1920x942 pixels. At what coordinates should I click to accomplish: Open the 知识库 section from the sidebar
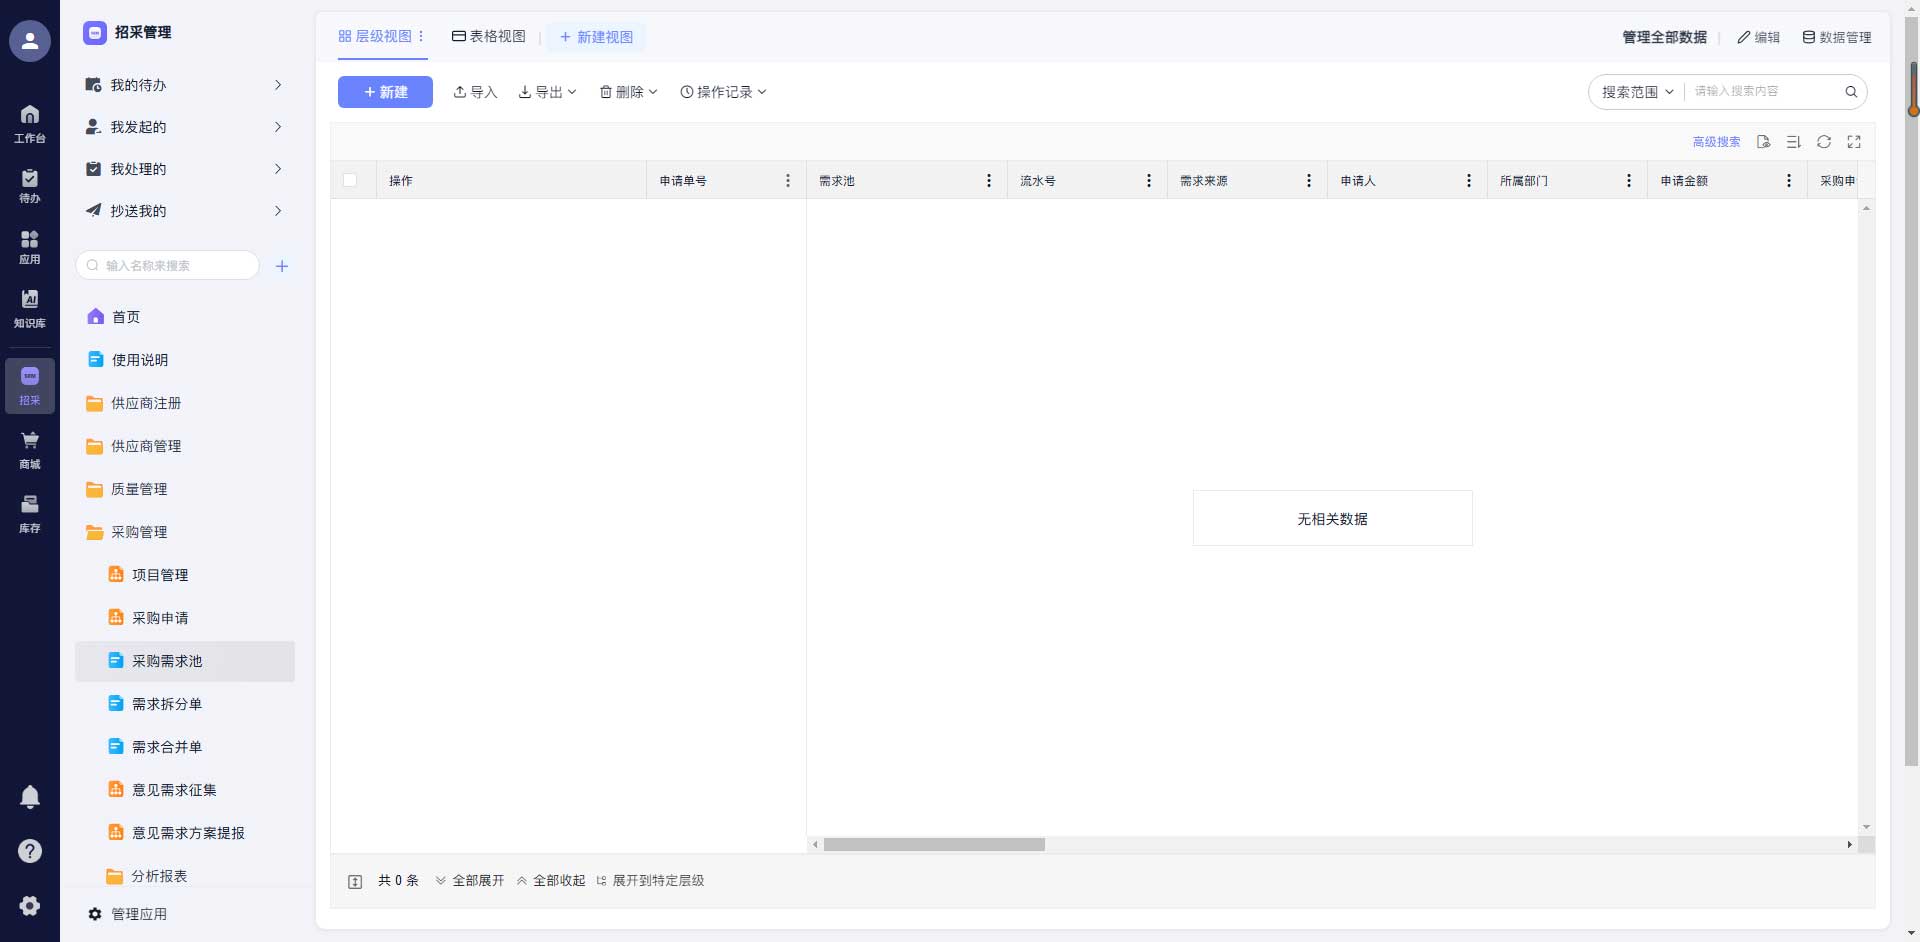pyautogui.click(x=30, y=306)
